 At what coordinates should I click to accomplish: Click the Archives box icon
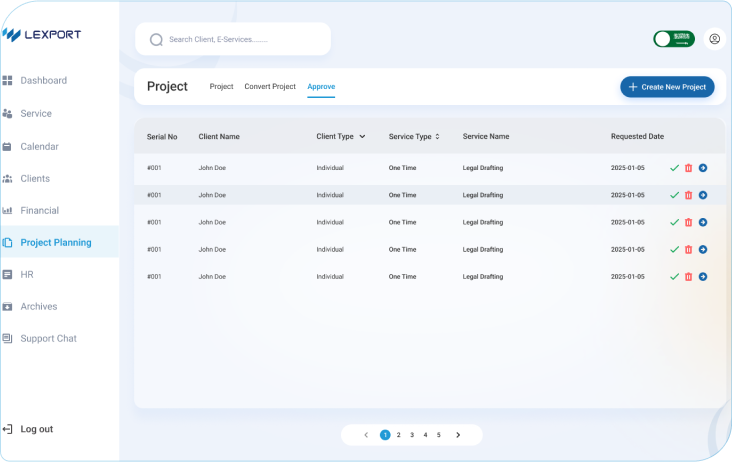click(x=8, y=307)
